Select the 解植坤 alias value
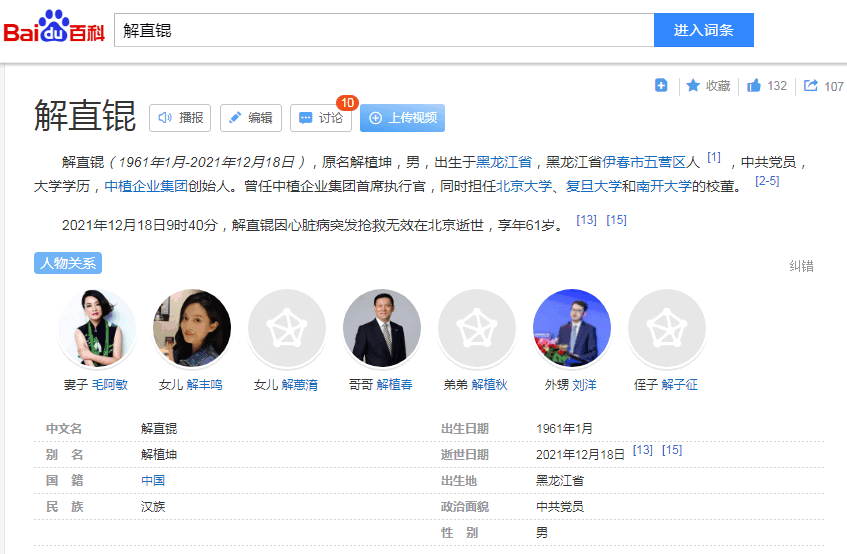 [x=159, y=455]
